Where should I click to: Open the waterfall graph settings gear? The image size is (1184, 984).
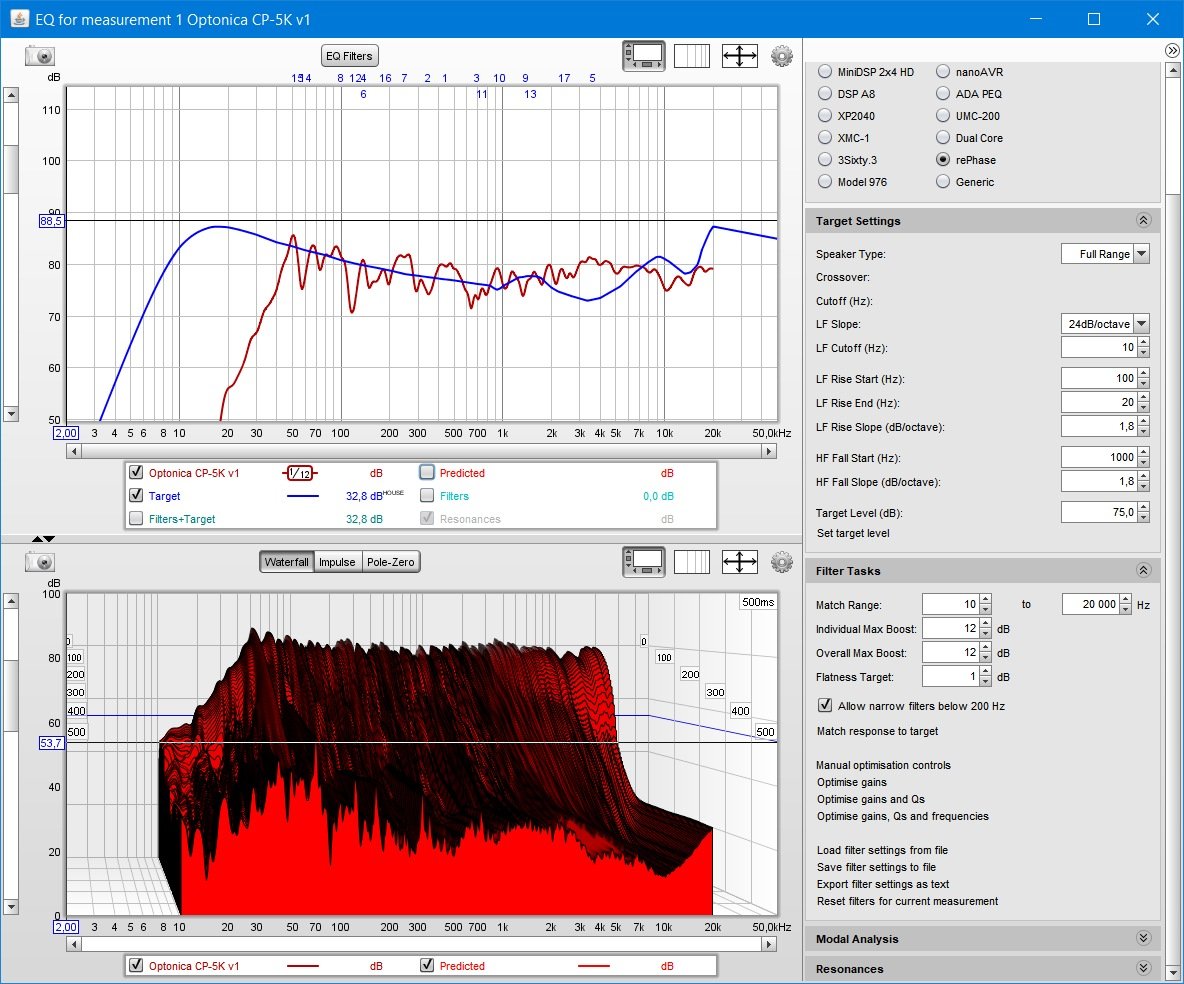(782, 562)
